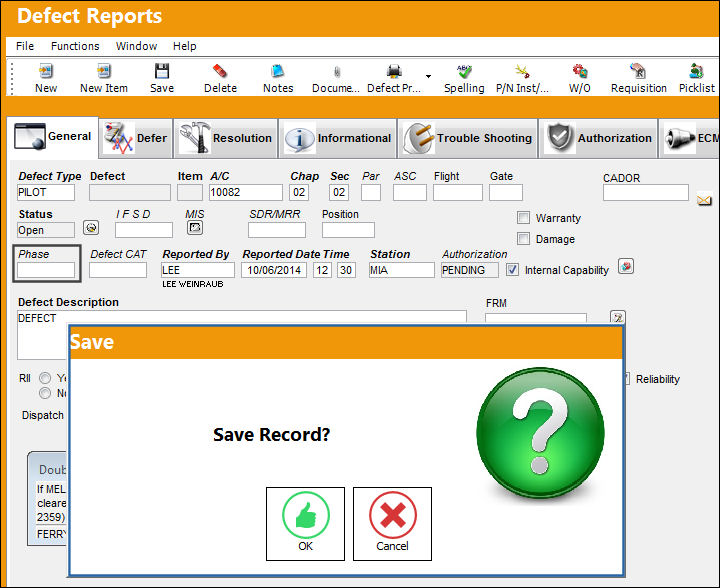Enable the Warranty checkbox
The height and width of the screenshot is (588, 720).
[523, 218]
